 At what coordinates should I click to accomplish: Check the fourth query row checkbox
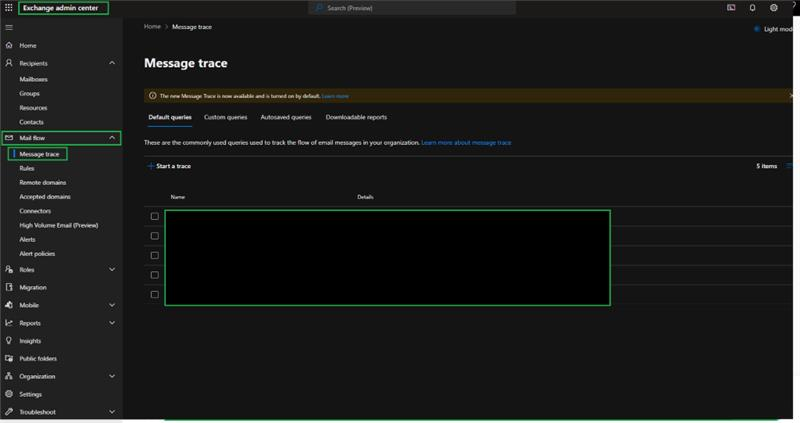[155, 275]
